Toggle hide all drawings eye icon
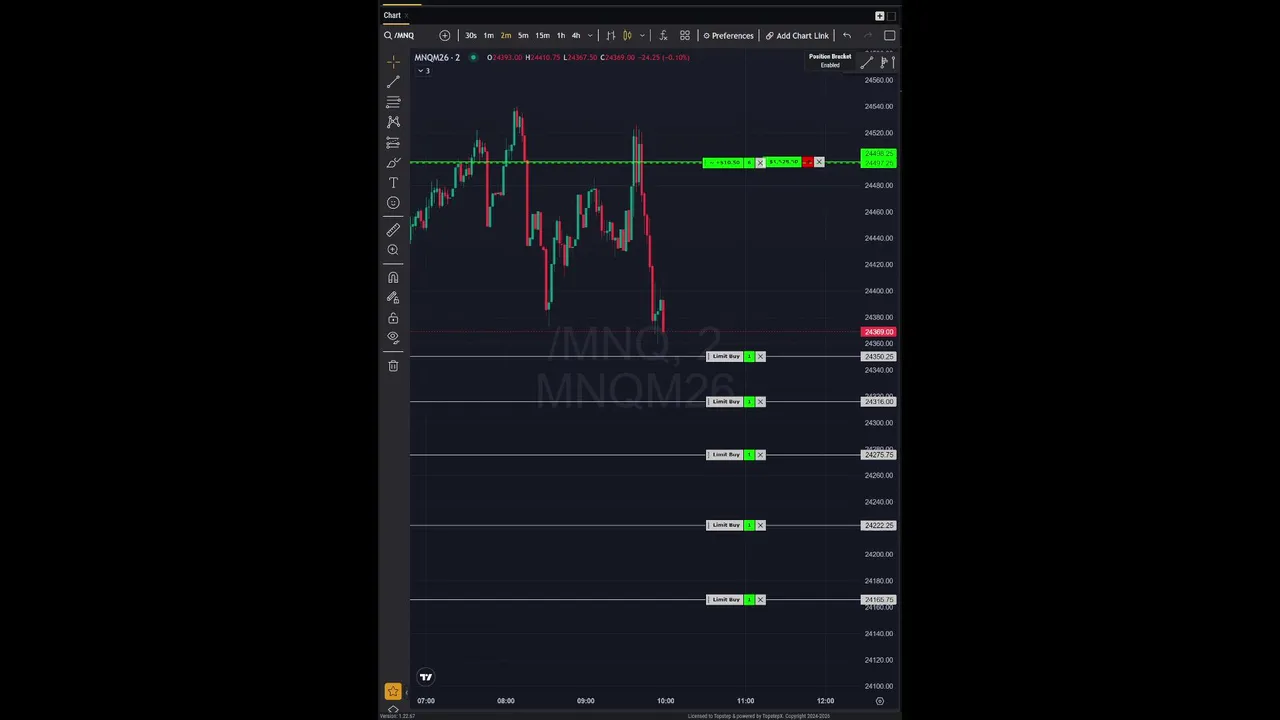1280x720 pixels. (393, 338)
